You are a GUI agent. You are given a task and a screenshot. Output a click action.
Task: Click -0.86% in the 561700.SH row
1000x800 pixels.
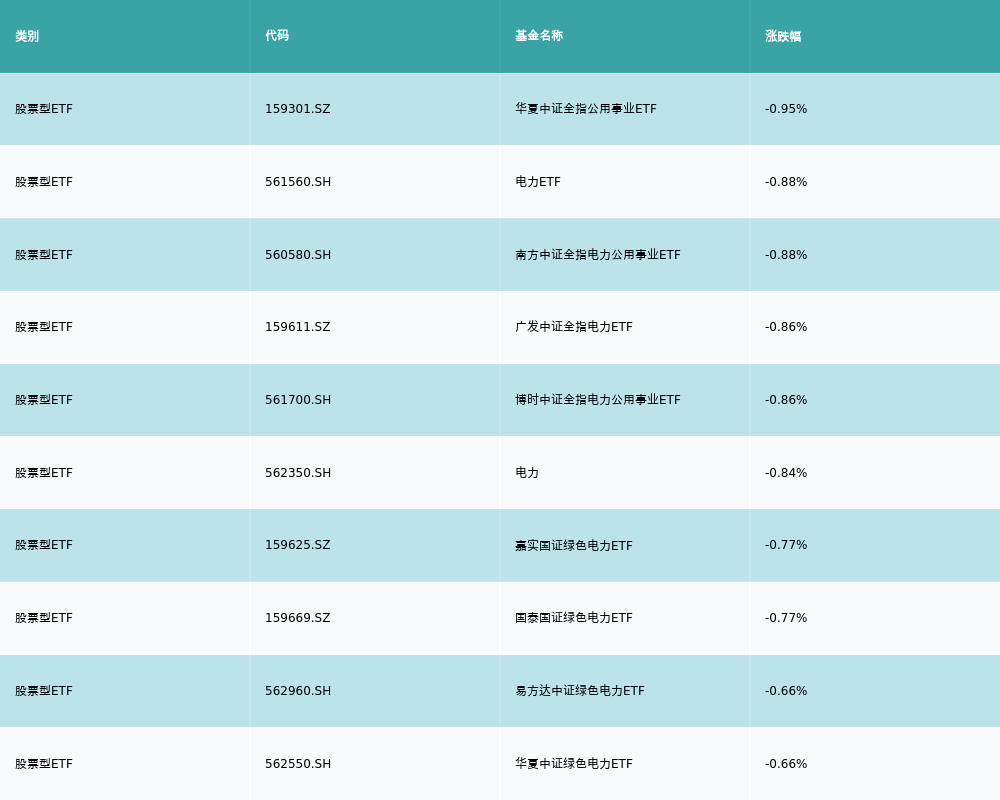point(786,400)
